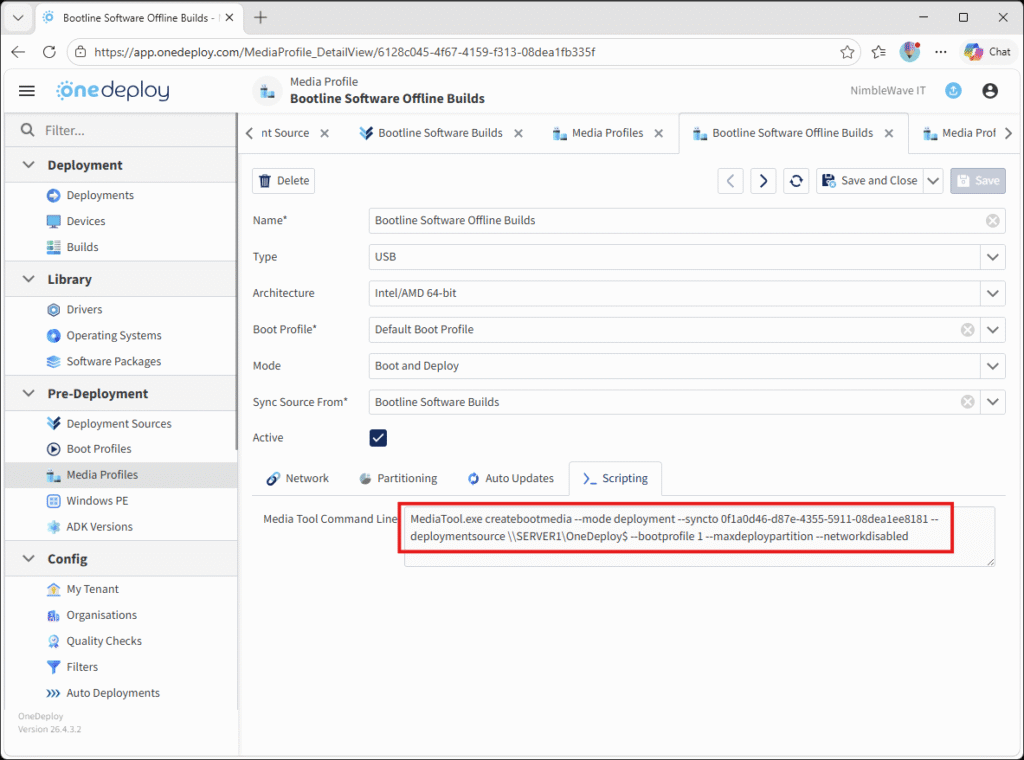This screenshot has height=760, width=1024.
Task: Click the Media Tool Command Line text area
Action: pyautogui.click(x=699, y=536)
